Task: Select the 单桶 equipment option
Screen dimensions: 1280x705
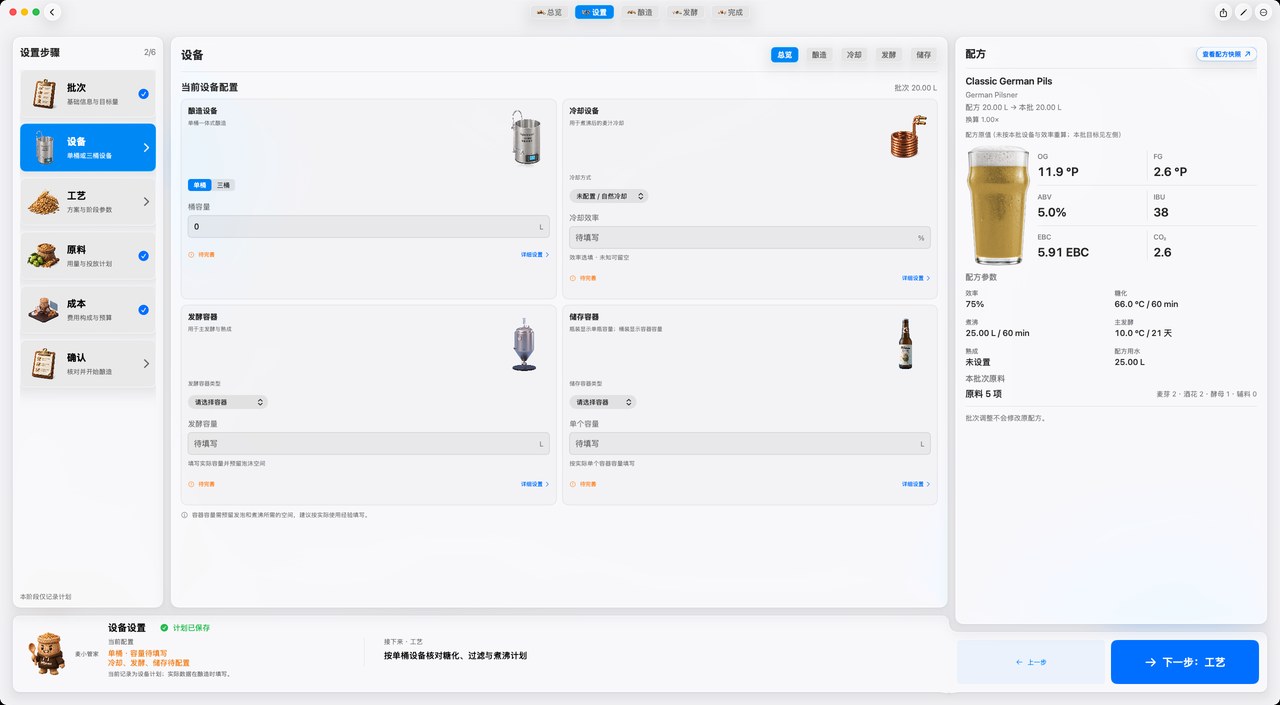Action: point(200,185)
